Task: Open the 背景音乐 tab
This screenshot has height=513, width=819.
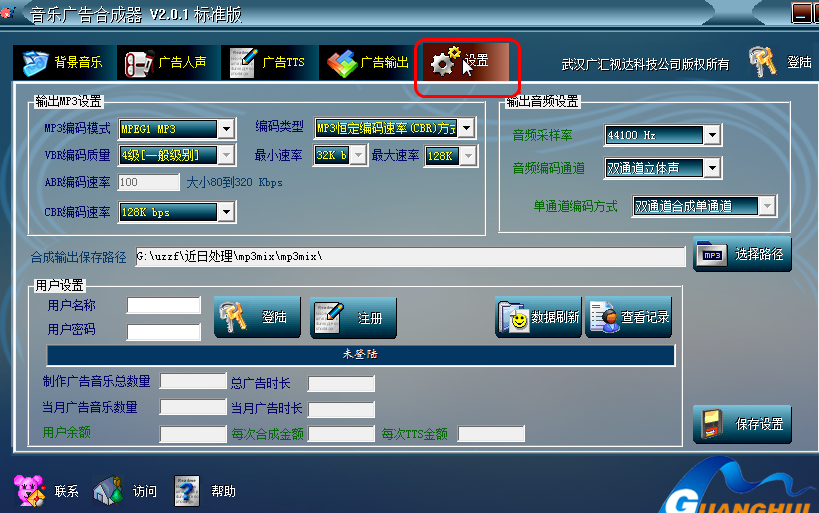Action: tap(64, 63)
